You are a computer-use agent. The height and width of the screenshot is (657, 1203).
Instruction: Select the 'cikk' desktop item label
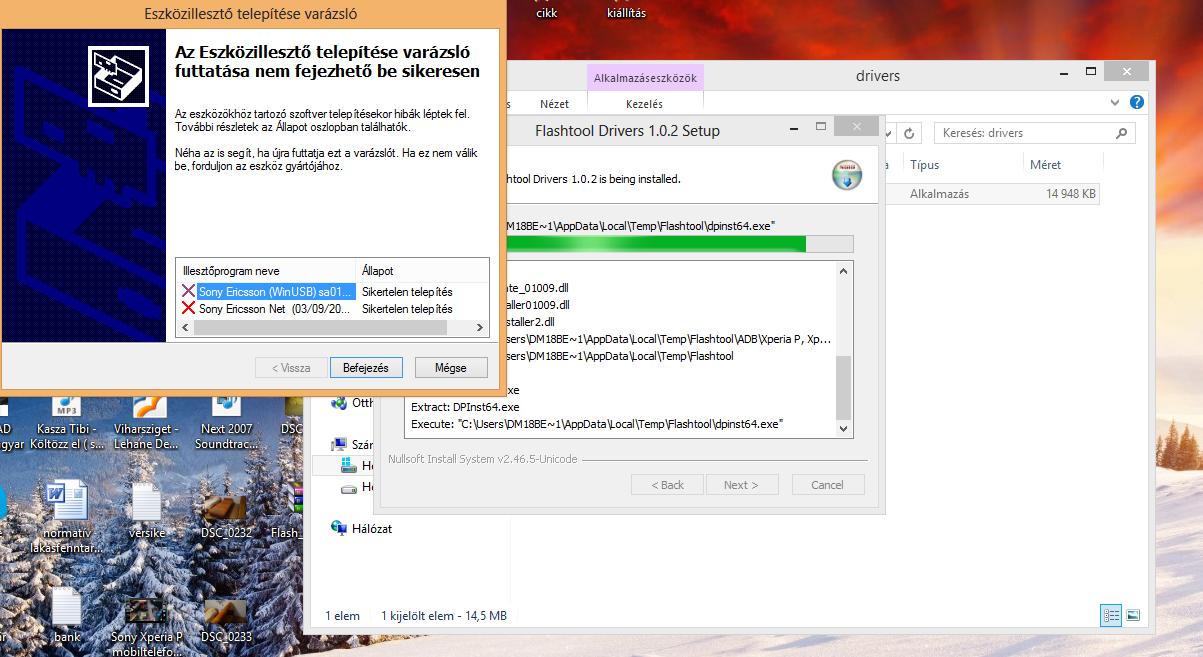546,13
